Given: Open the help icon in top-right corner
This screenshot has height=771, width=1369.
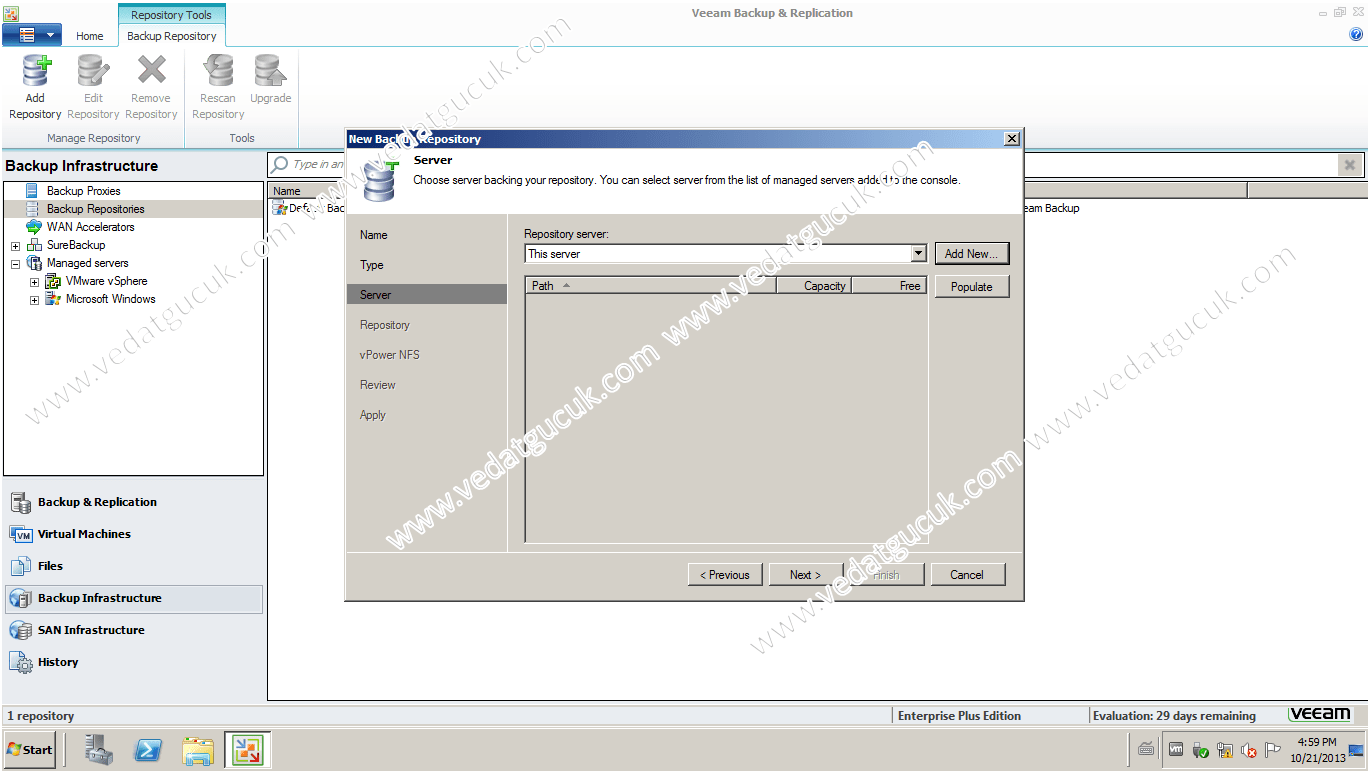Looking at the screenshot, I should pos(1357,34).
